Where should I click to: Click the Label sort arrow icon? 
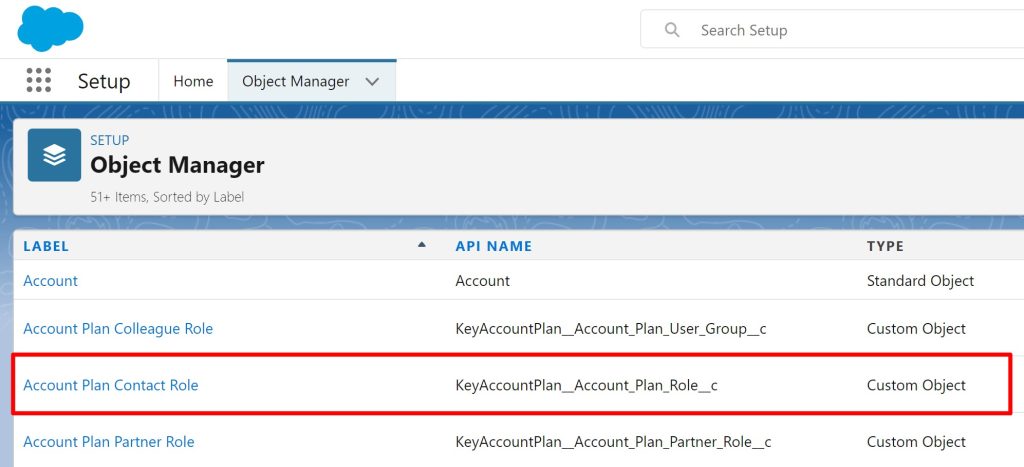coord(422,245)
